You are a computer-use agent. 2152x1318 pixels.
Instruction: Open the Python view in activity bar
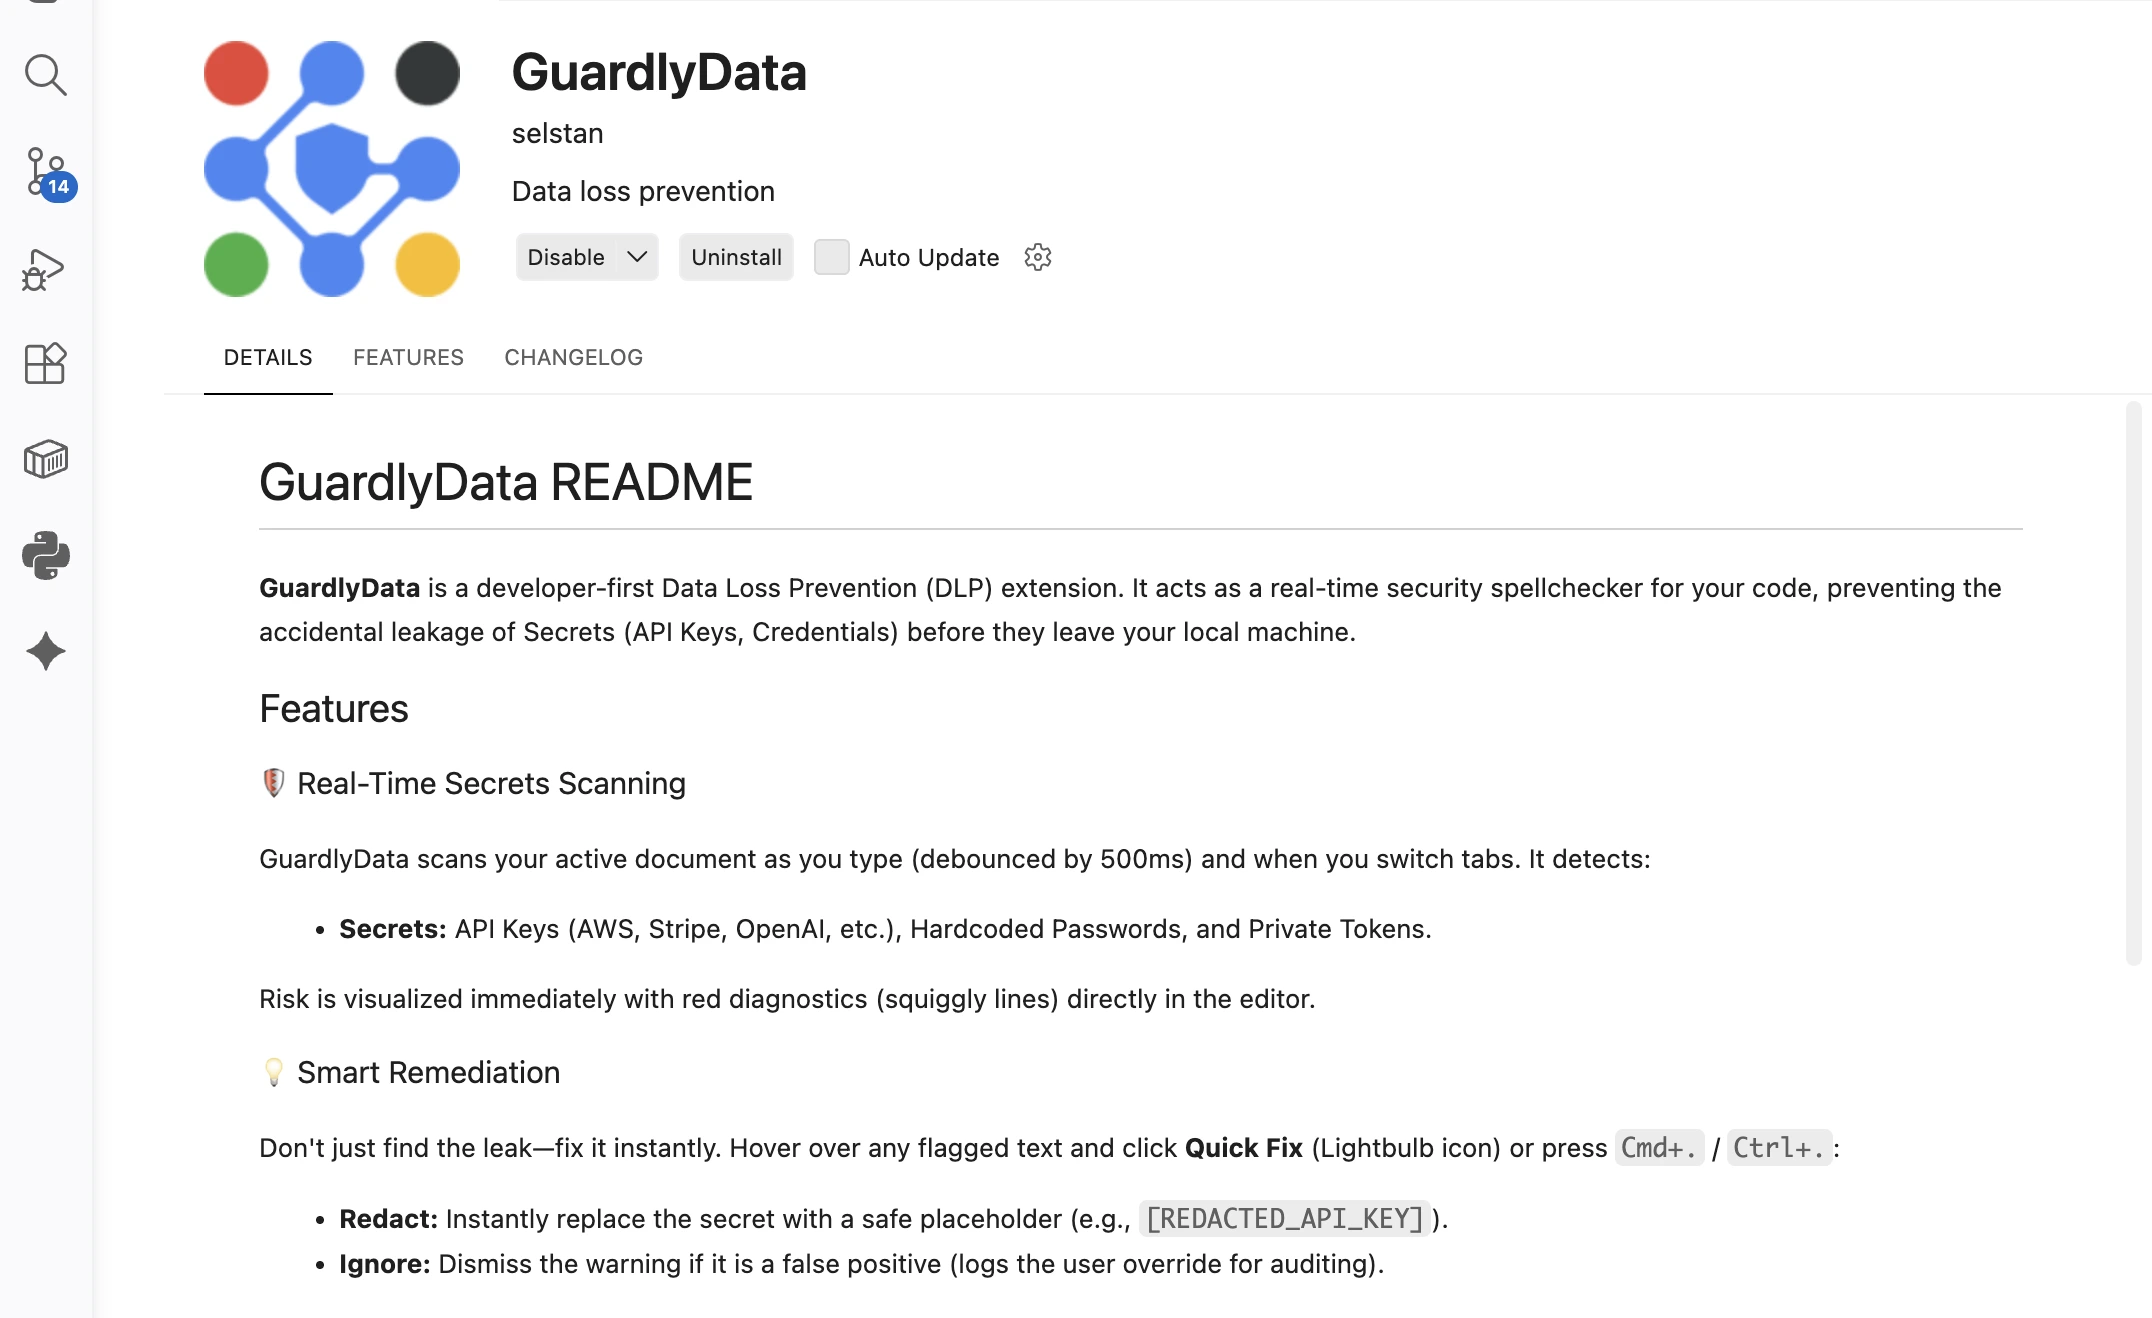point(45,555)
